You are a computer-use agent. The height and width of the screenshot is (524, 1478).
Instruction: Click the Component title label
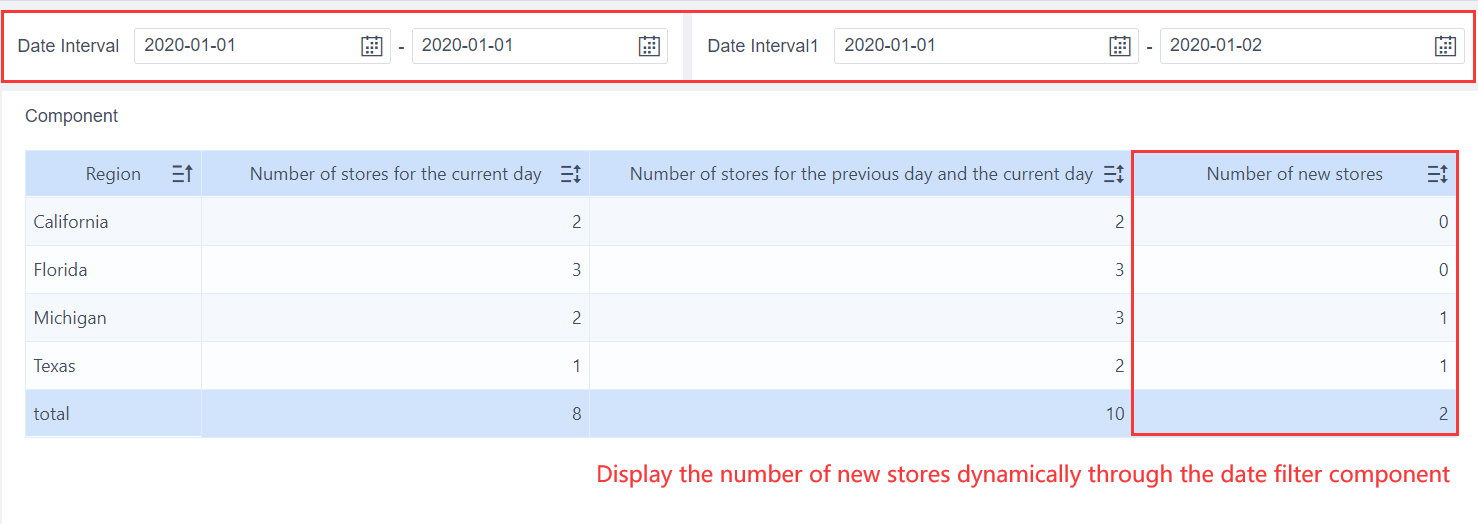pos(72,116)
